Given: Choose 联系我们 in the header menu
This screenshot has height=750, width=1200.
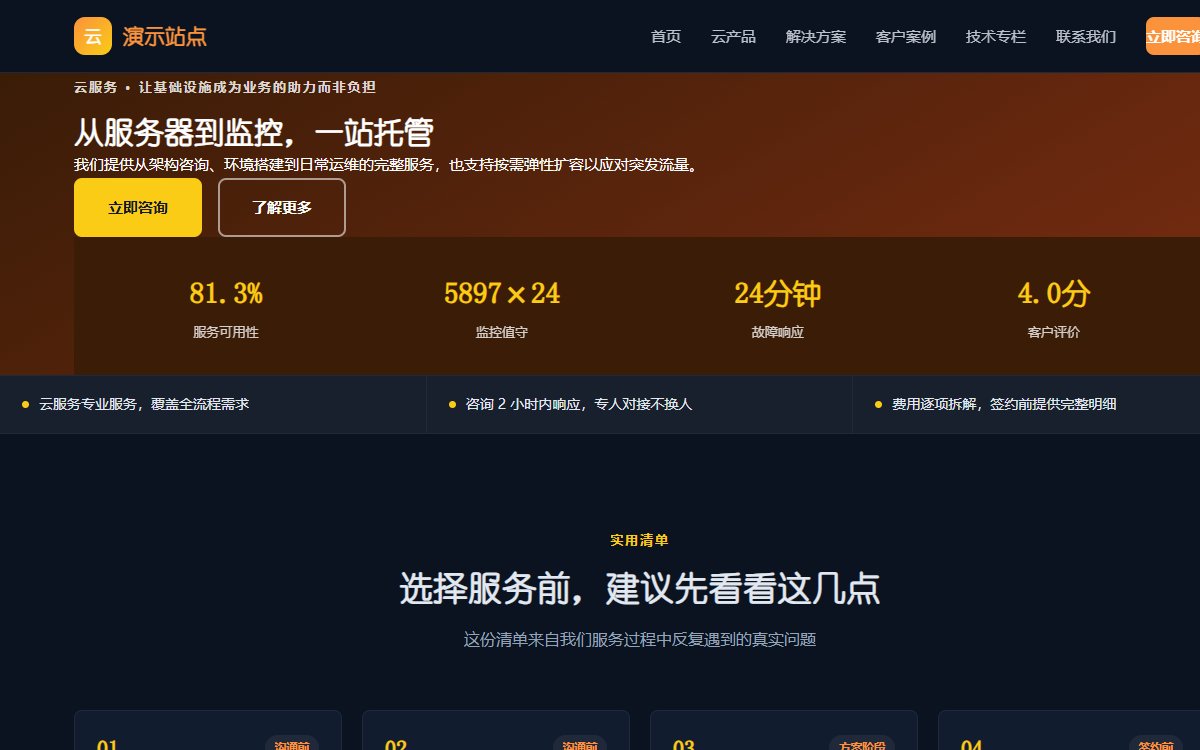Looking at the screenshot, I should click(x=1086, y=37).
